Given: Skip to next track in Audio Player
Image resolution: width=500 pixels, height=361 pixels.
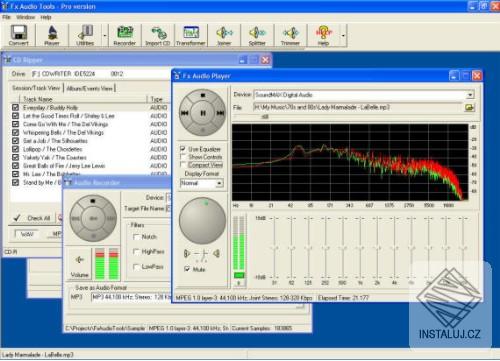Looking at the screenshot, I should [x=220, y=113].
